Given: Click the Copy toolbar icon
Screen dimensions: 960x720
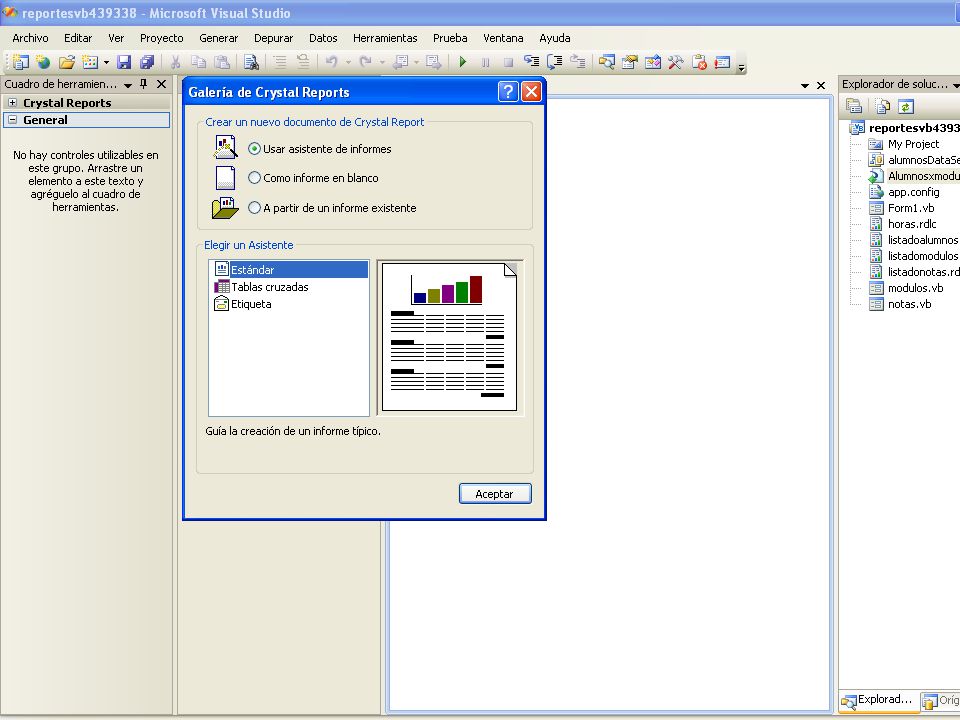Looking at the screenshot, I should point(198,62).
